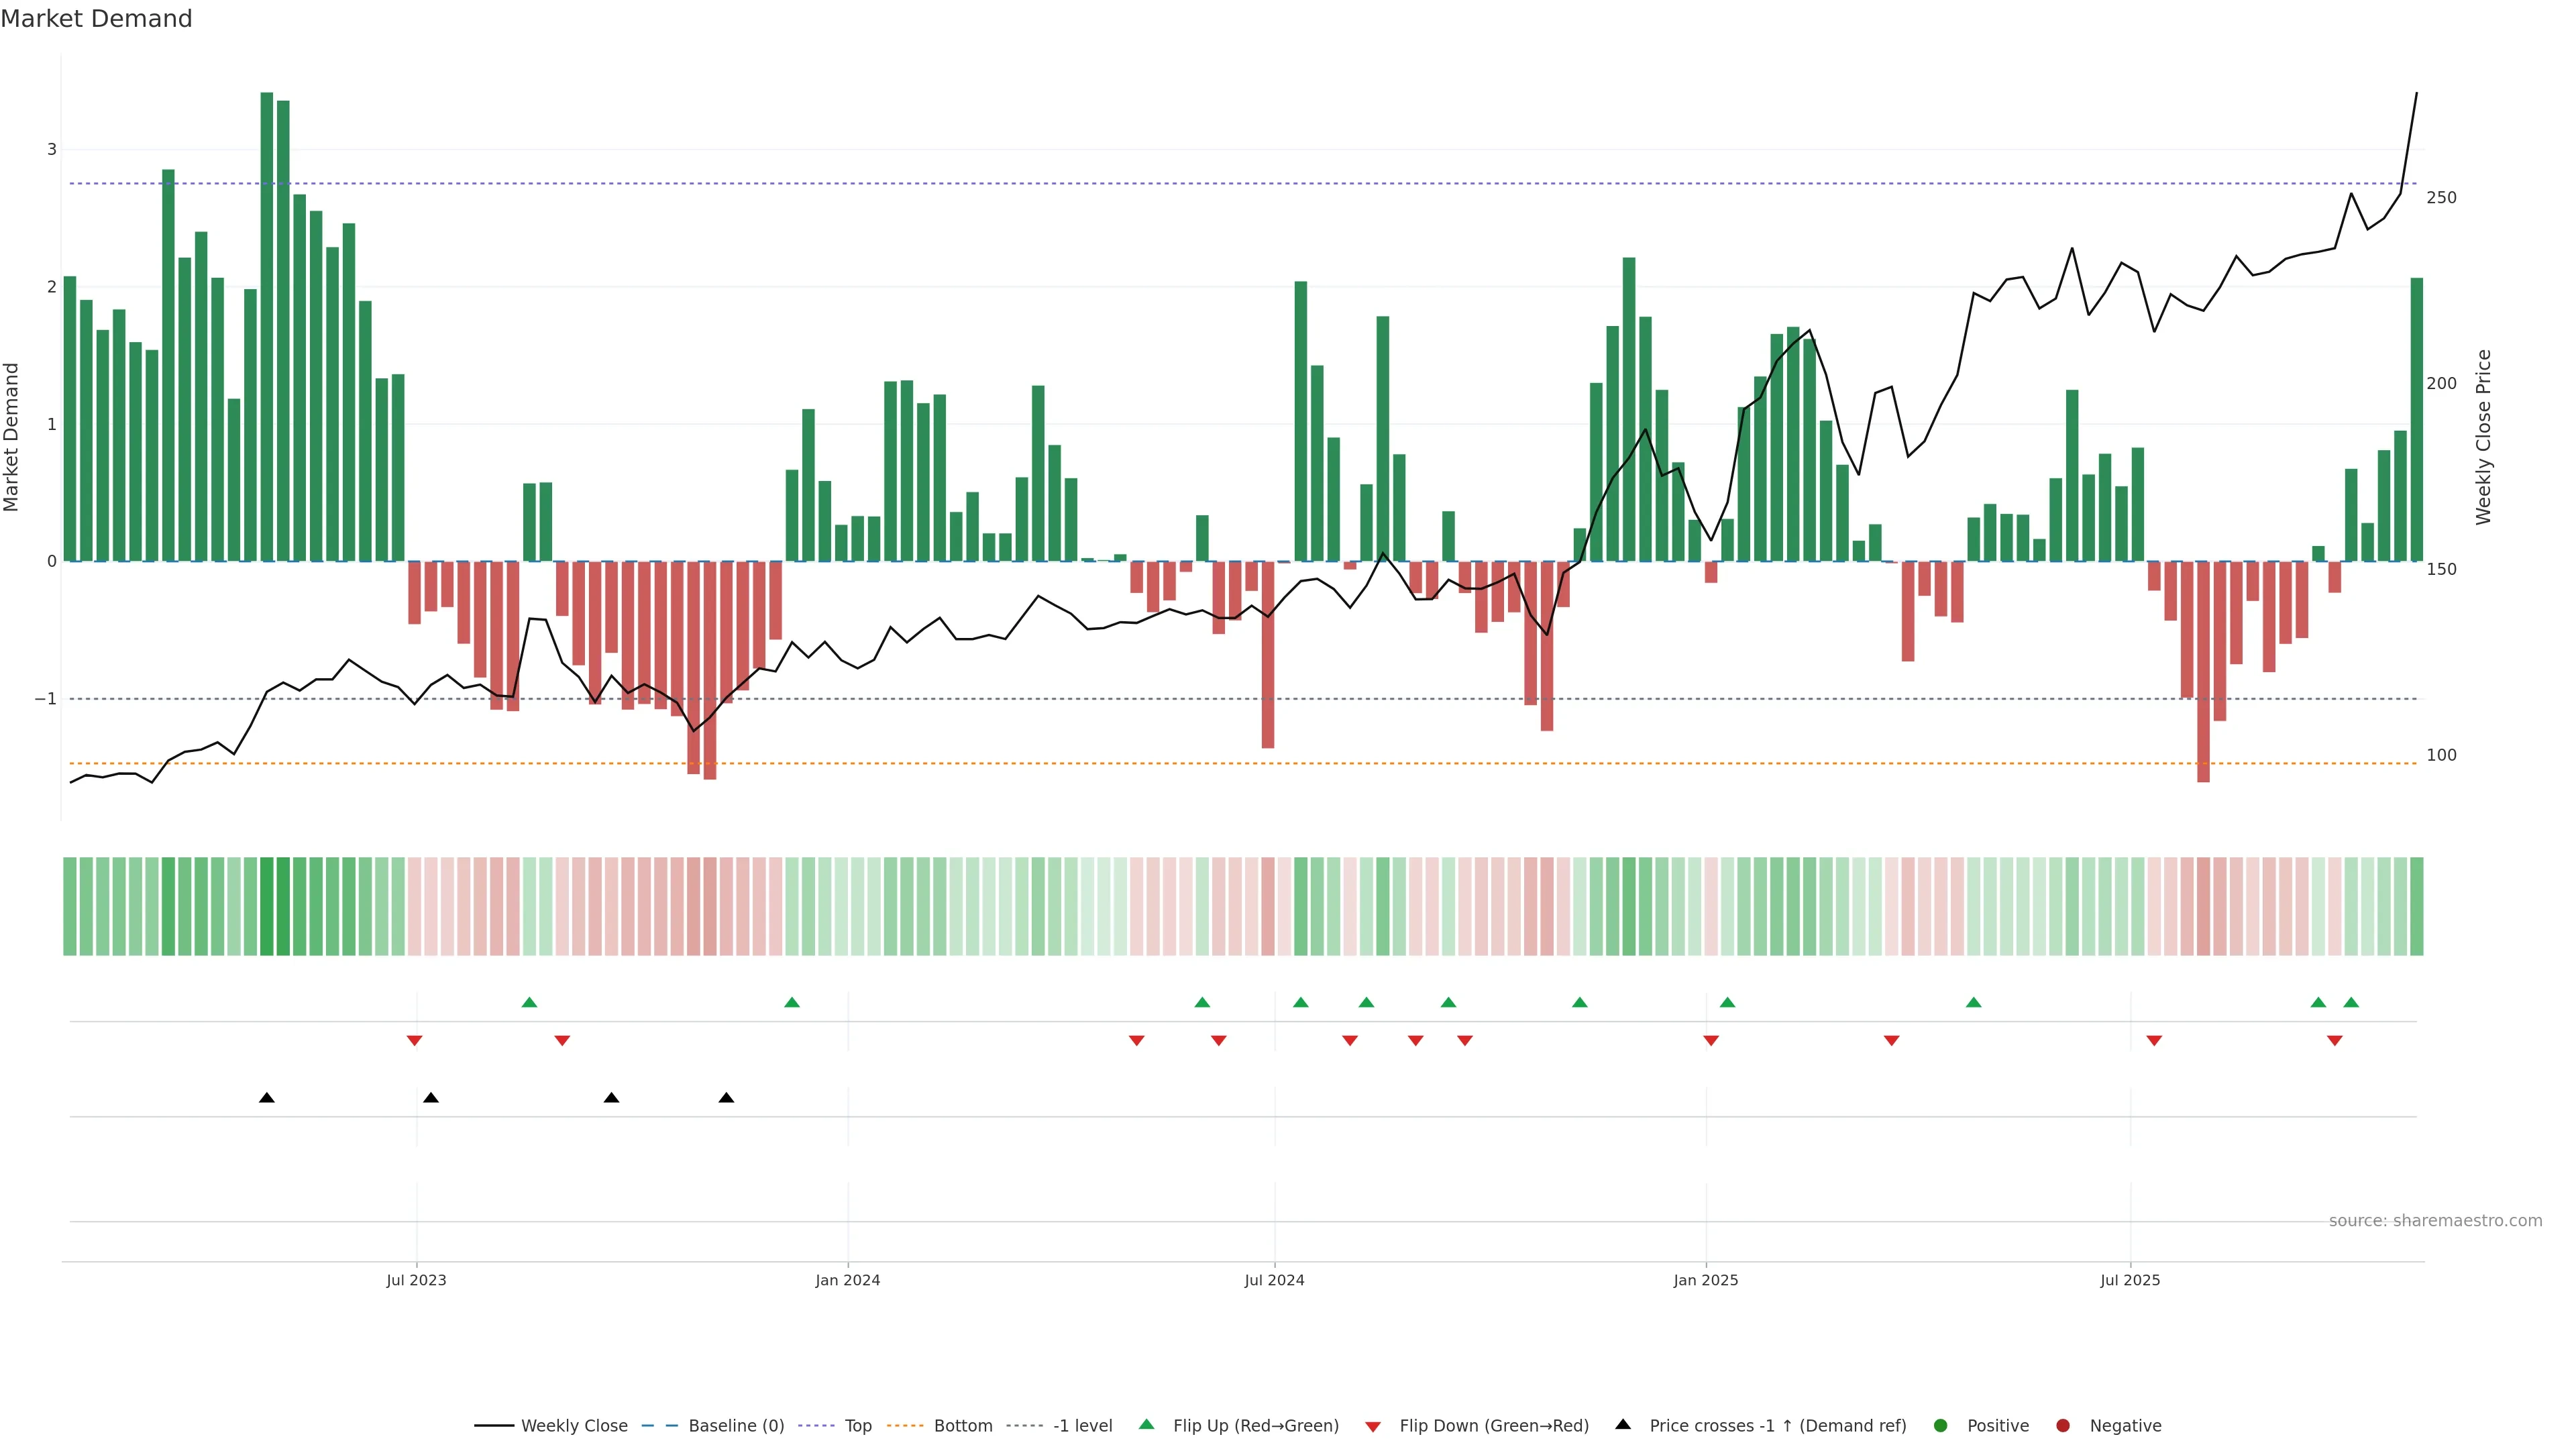Click the black triangle Price crosses legend icon
This screenshot has width=2576, height=1449.
tap(1623, 1425)
